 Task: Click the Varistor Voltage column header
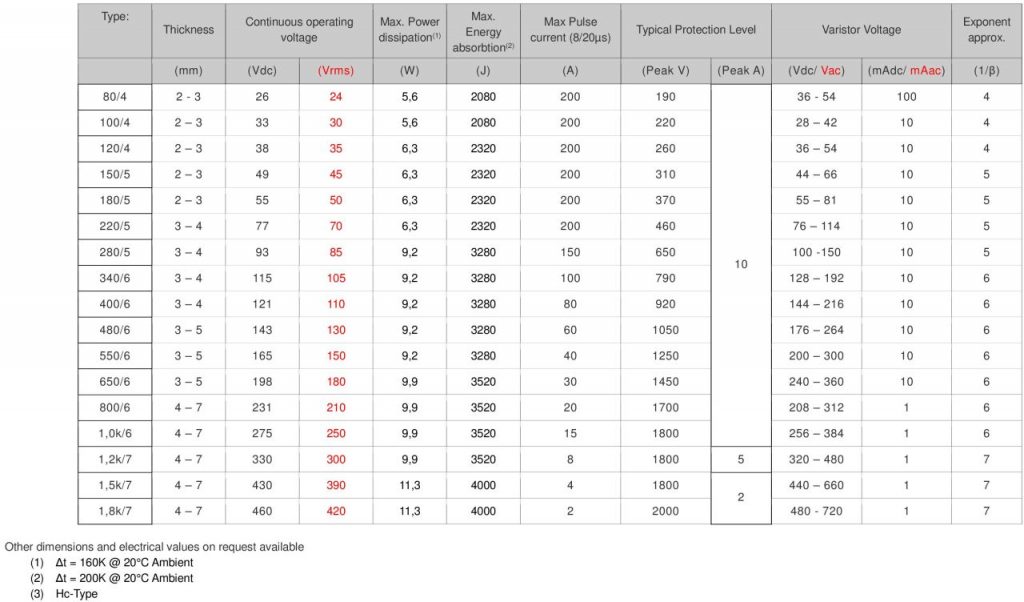[861, 30]
